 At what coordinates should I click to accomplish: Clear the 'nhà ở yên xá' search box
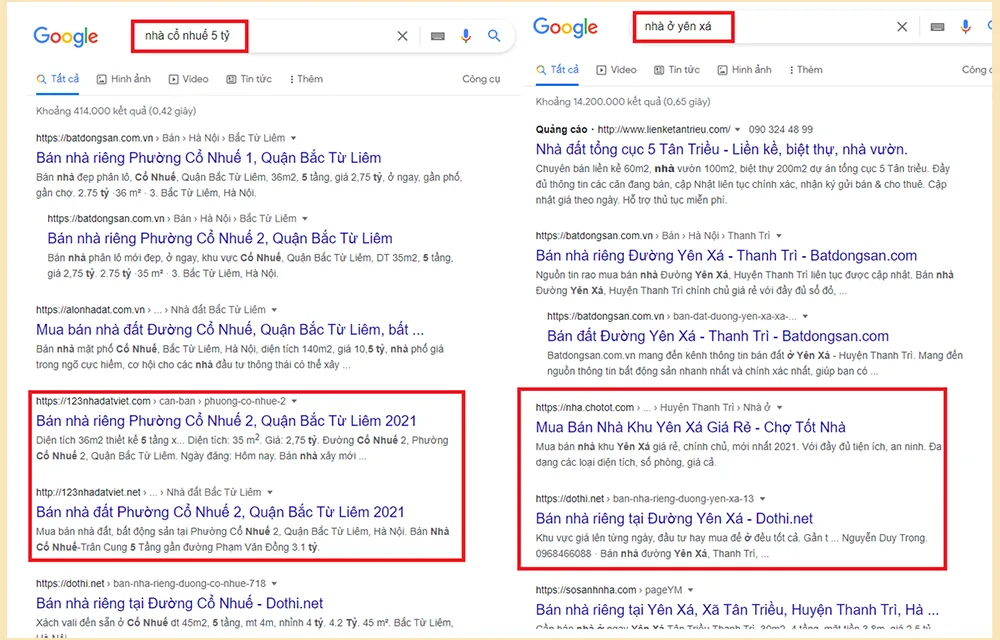[x=902, y=27]
